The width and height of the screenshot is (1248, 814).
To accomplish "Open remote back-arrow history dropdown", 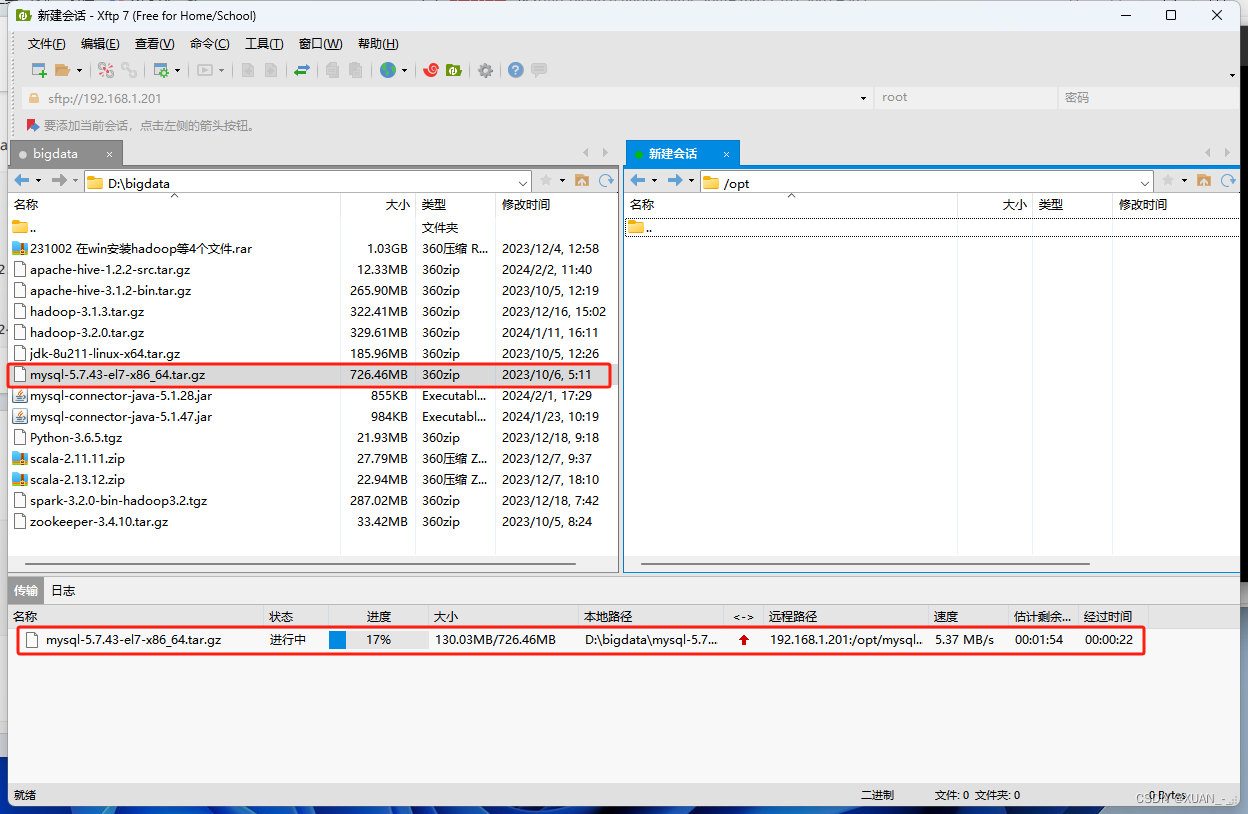I will pyautogui.click(x=654, y=181).
